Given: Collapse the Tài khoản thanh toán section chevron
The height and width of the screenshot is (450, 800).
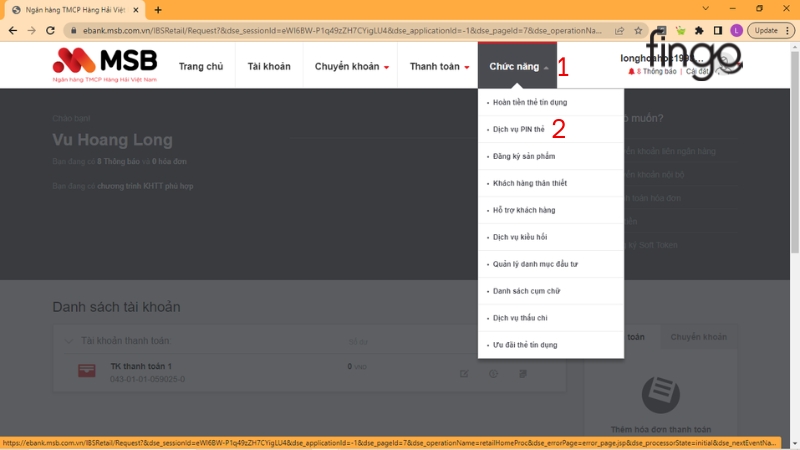Looking at the screenshot, I should click(68, 341).
